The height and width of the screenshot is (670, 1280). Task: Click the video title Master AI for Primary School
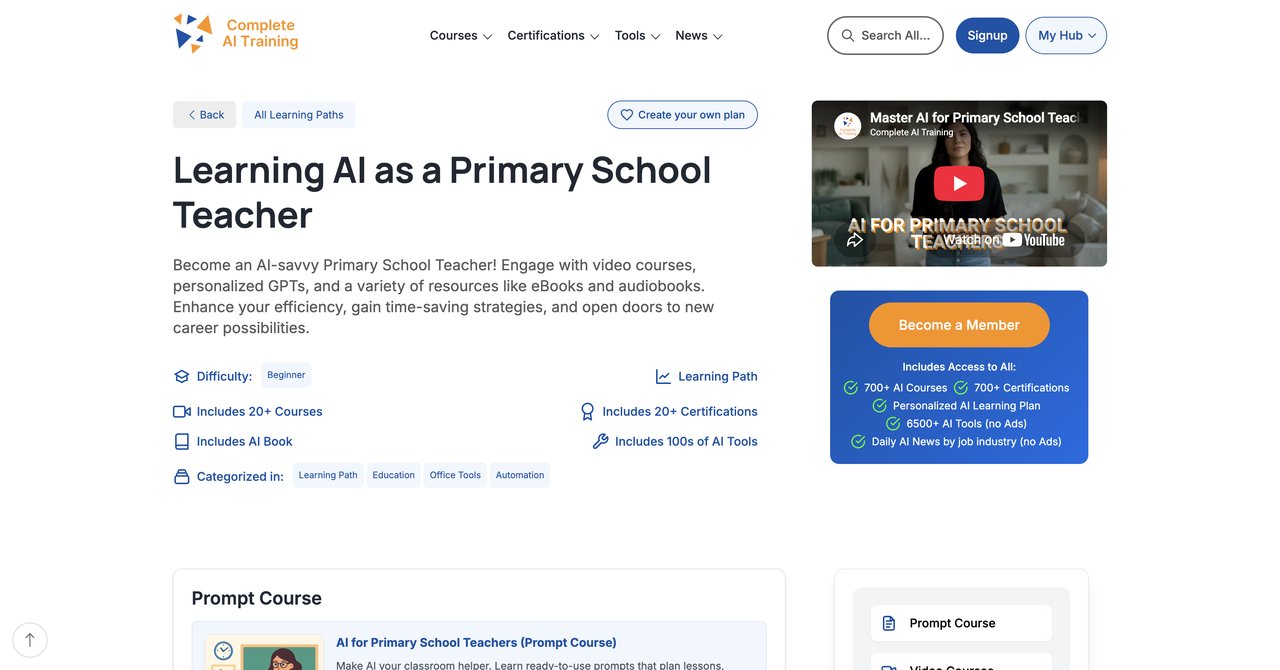pyautogui.click(x=973, y=118)
